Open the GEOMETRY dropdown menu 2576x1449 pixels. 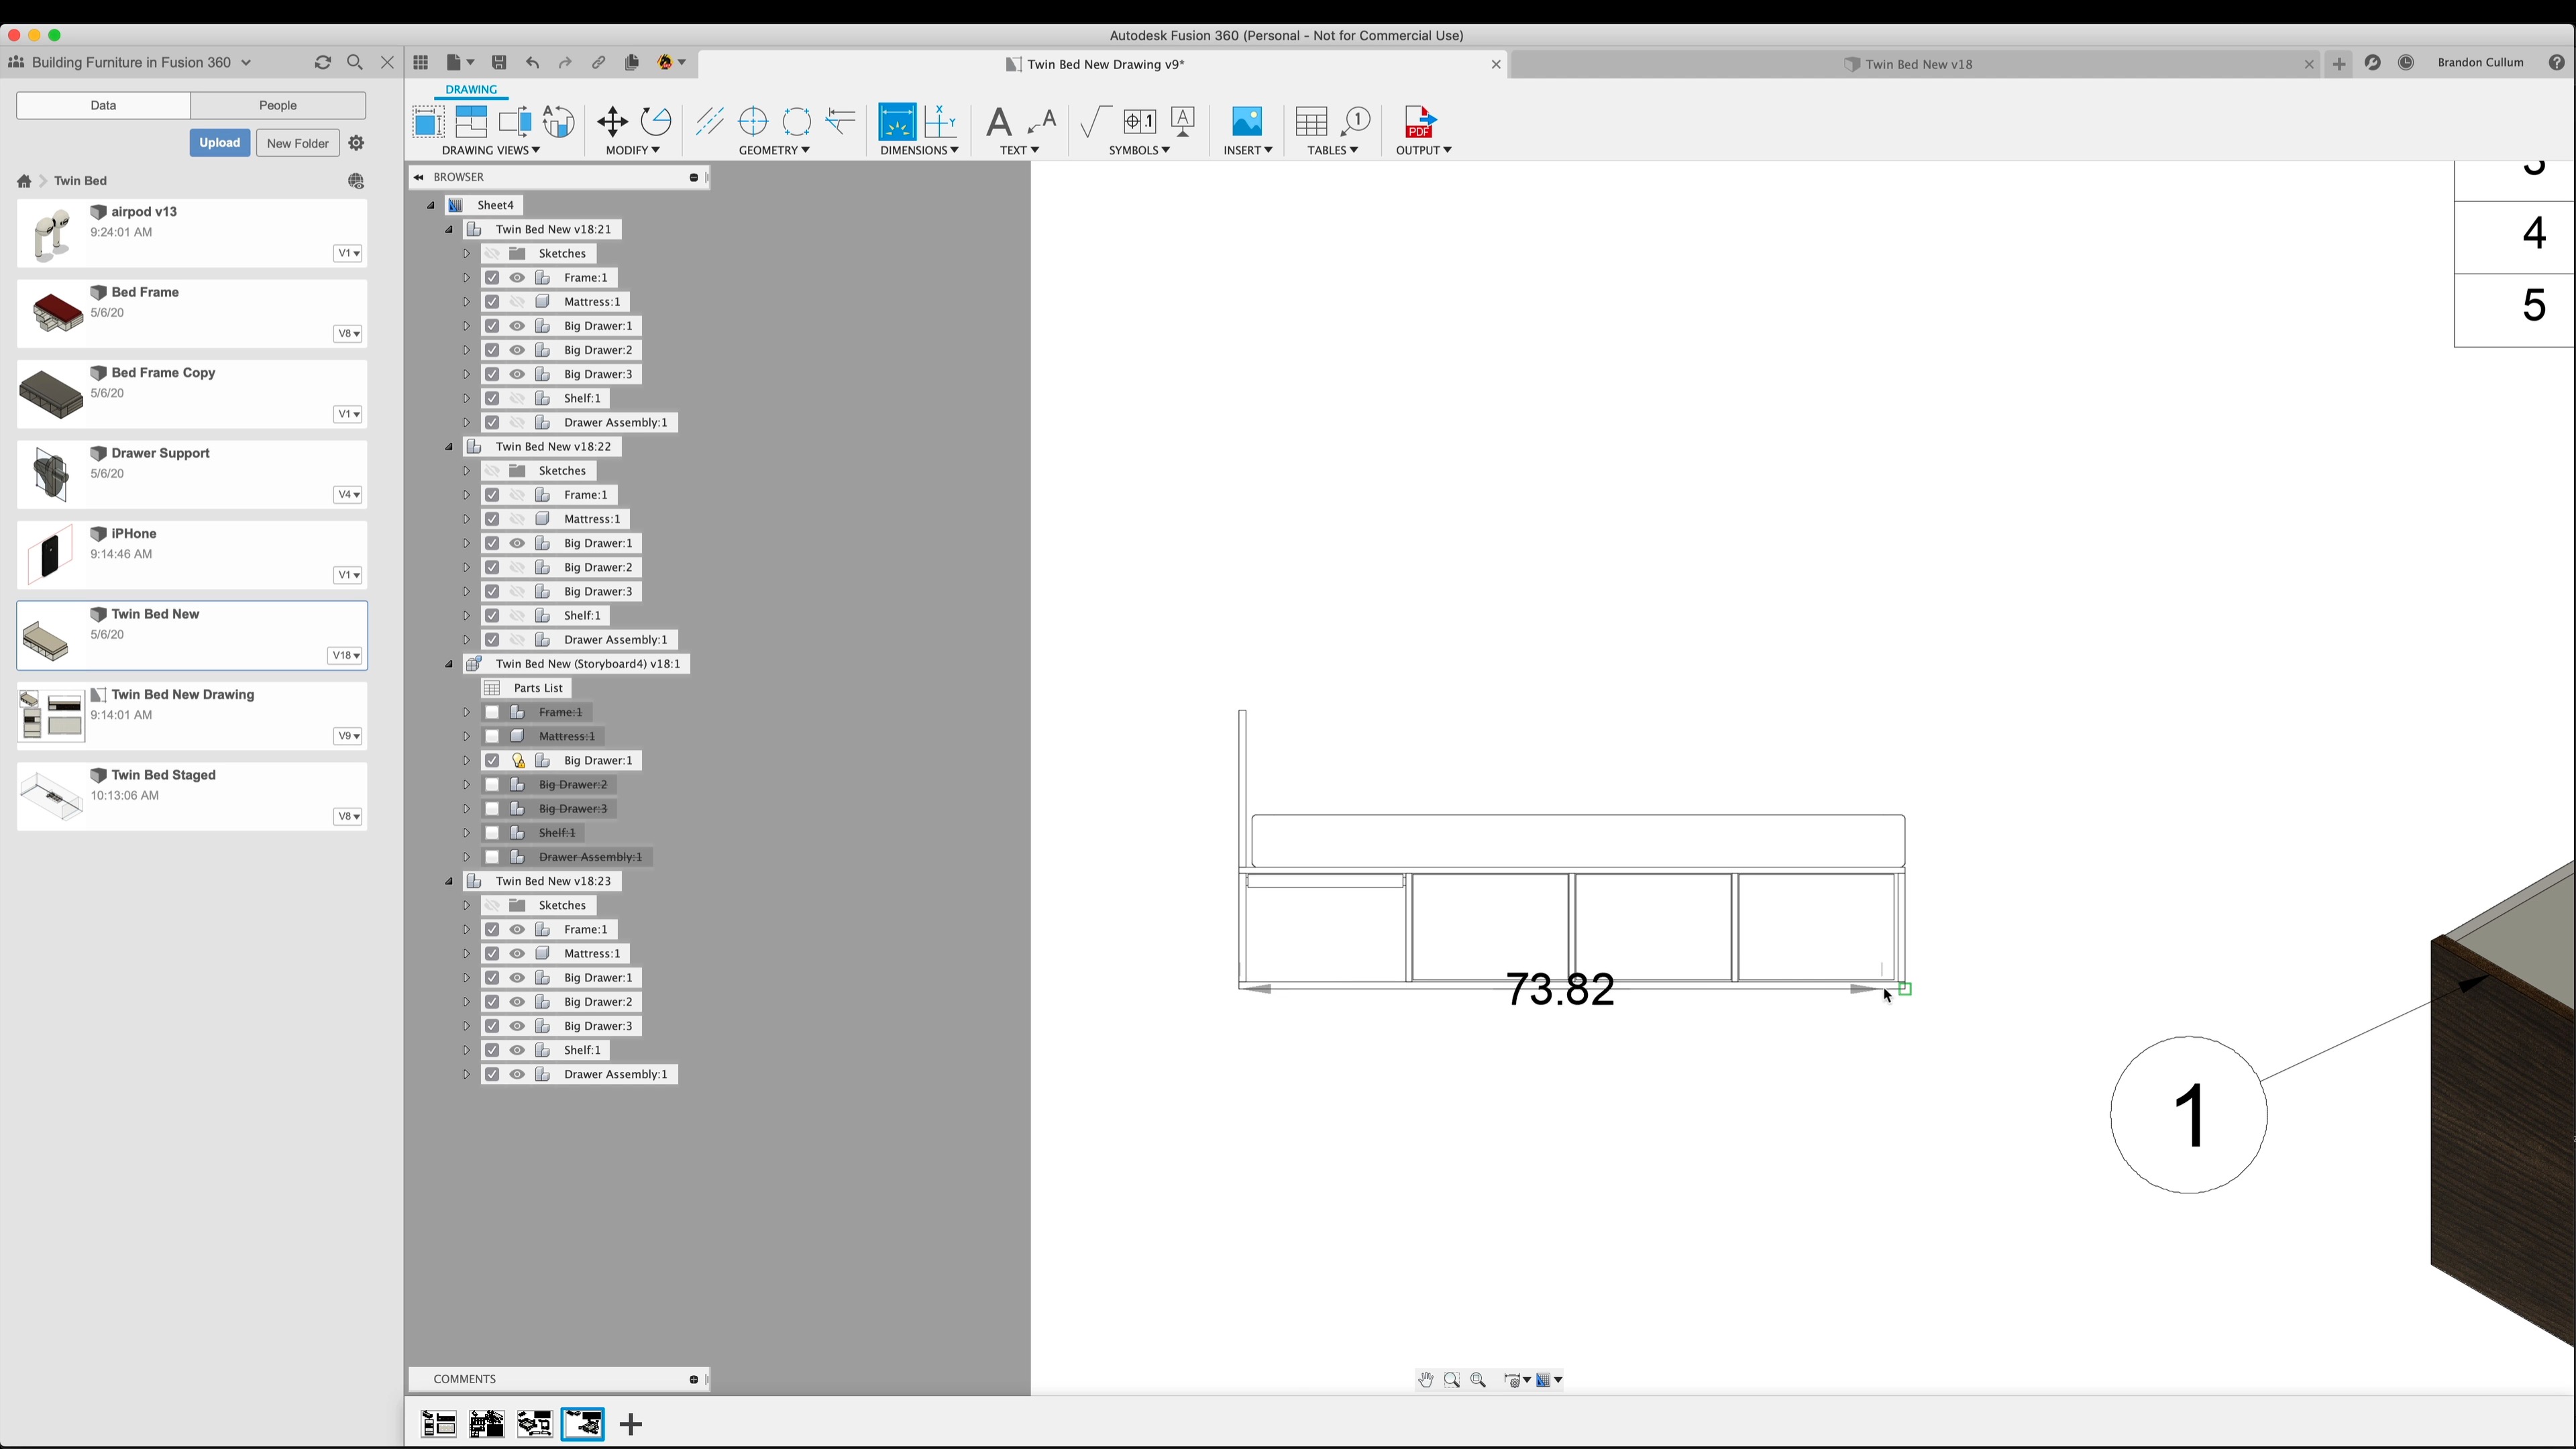point(774,150)
